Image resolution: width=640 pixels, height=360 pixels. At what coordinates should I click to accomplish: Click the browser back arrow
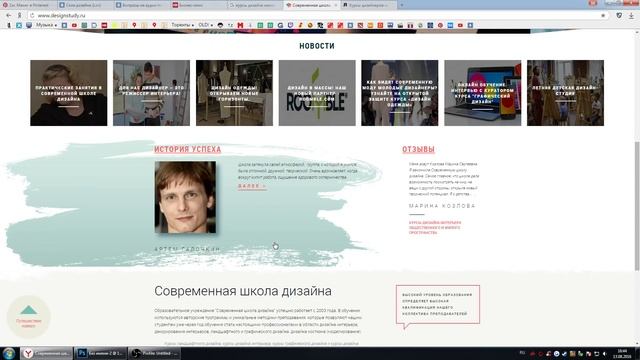click(9, 15)
